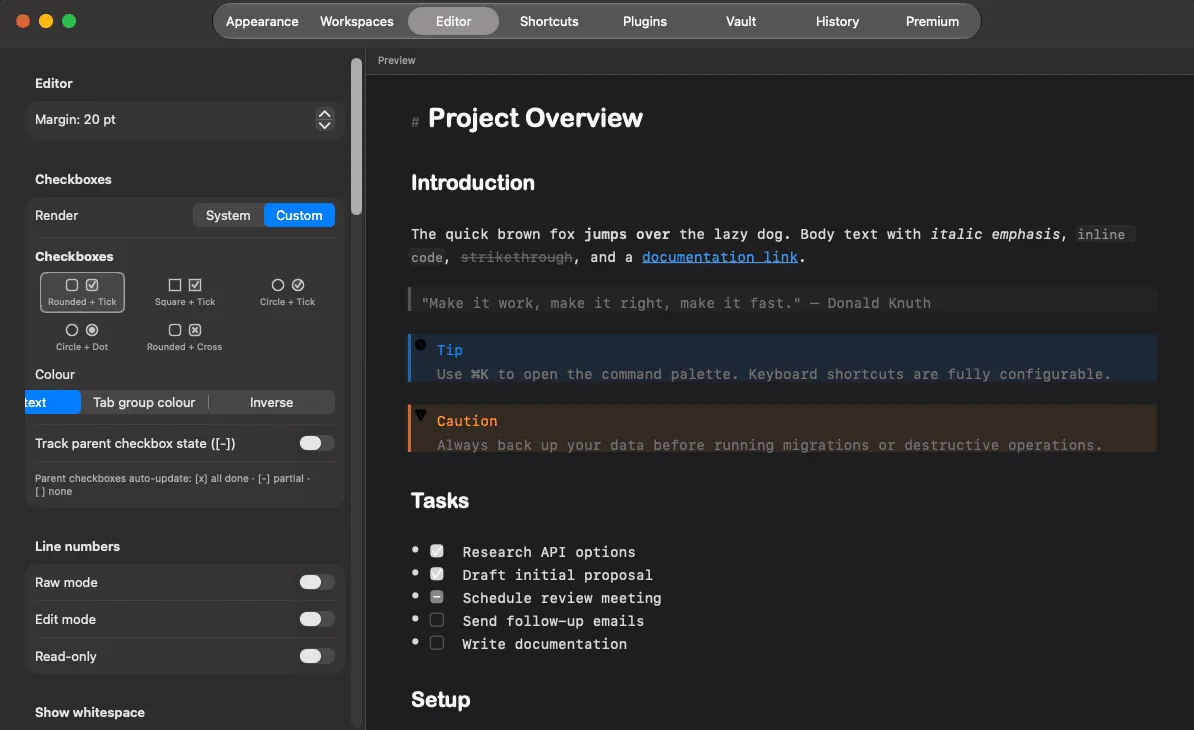
Task: Select the Rounded + Tick checkbox style
Action: (x=82, y=292)
